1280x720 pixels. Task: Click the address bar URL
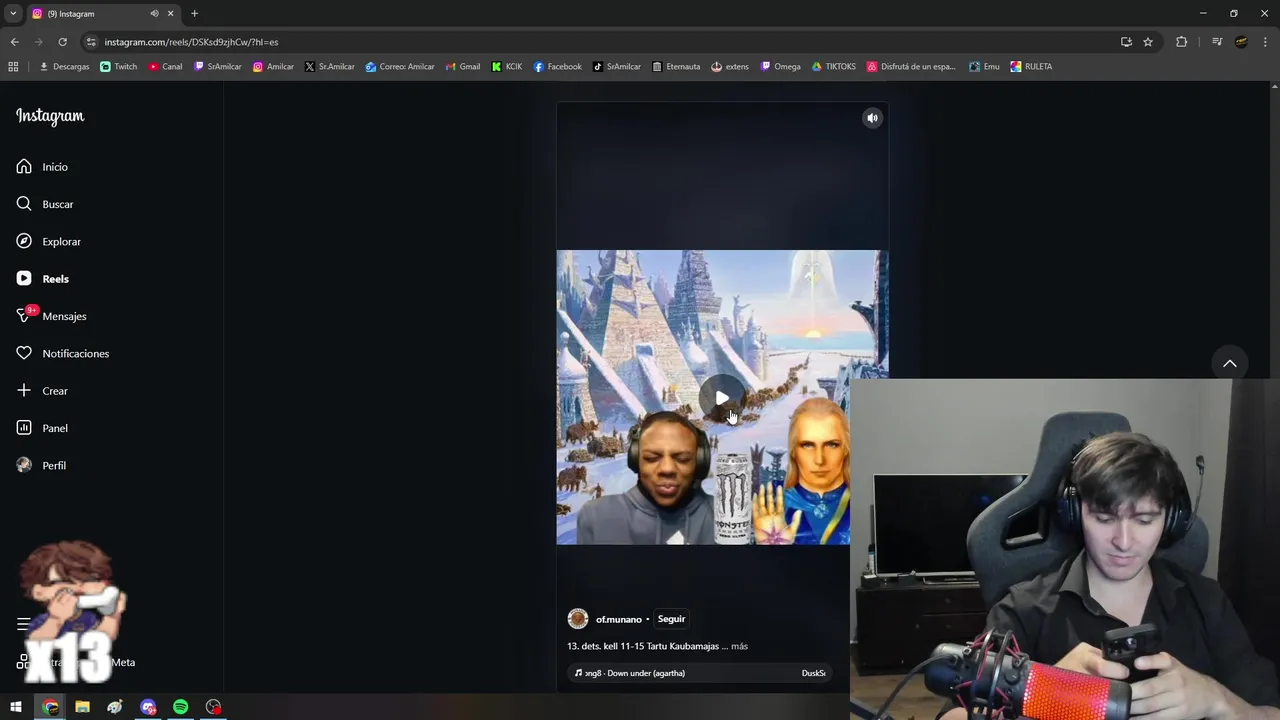191,42
